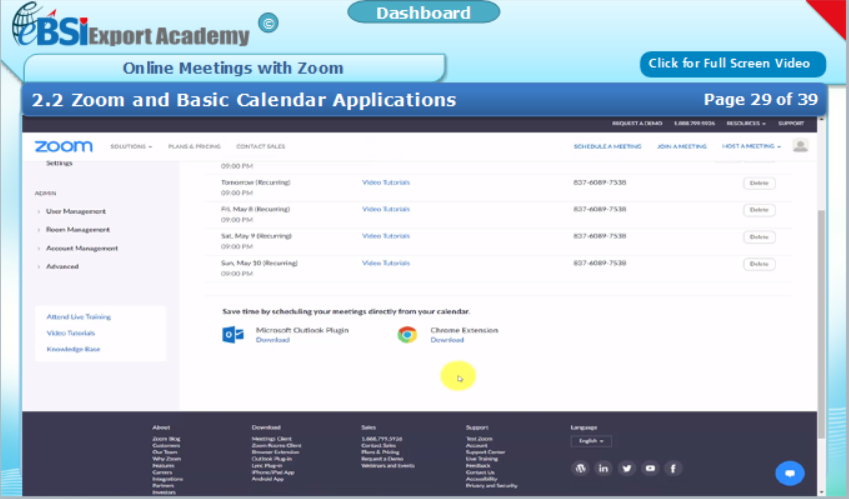
Task: Click the copyright symbol icon
Action: [x=268, y=23]
